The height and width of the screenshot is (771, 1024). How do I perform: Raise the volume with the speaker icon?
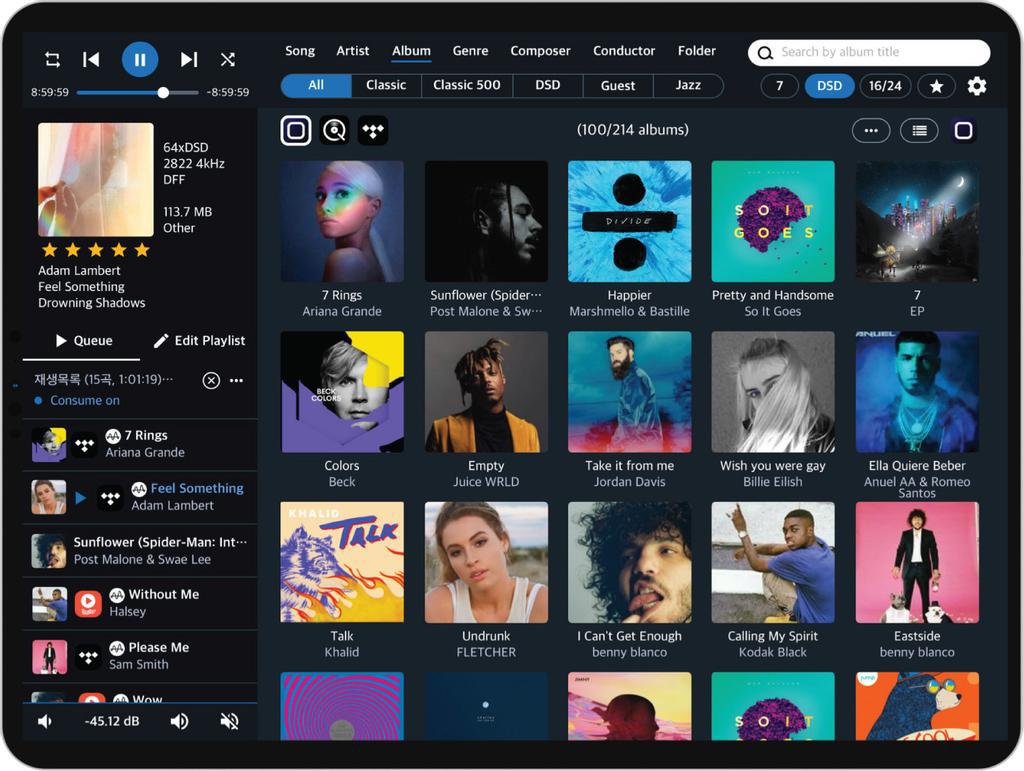[180, 721]
